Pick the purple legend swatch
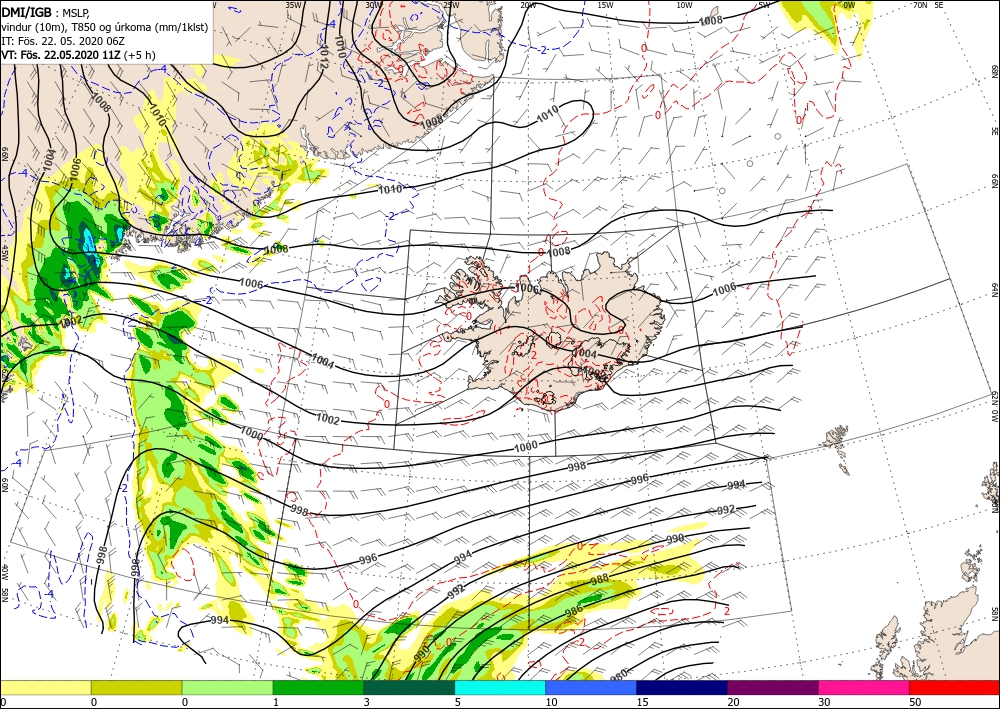This screenshot has width=1000, height=709. pos(773,687)
